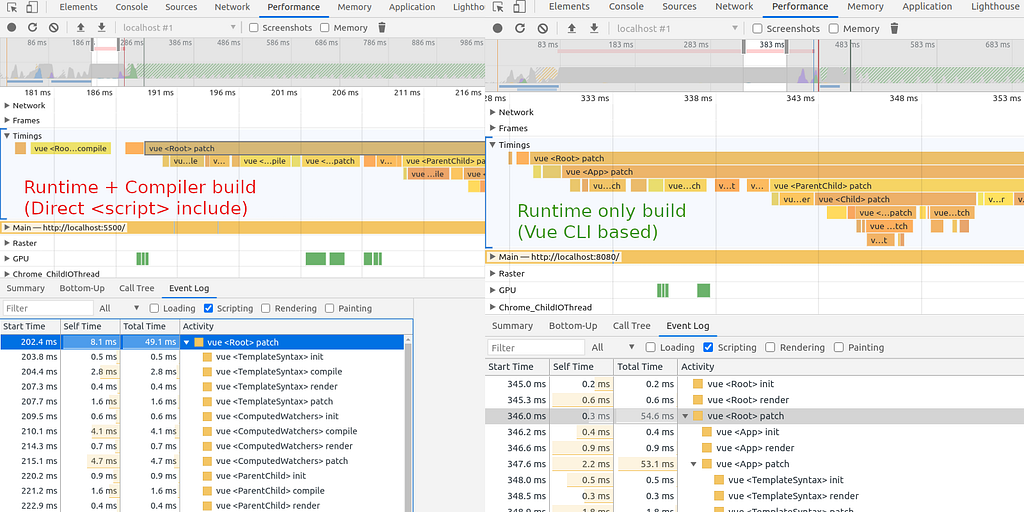Open localhost #1 profile dropdown in right panel
The height and width of the screenshot is (512, 1024).
point(677,28)
